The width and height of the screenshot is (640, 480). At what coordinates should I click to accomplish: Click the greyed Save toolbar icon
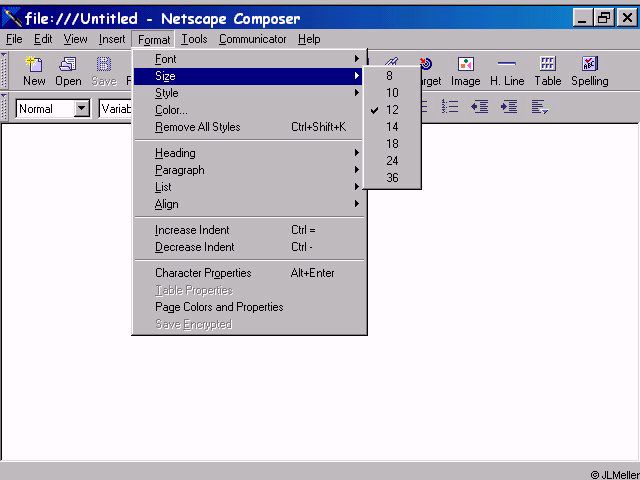pyautogui.click(x=104, y=71)
